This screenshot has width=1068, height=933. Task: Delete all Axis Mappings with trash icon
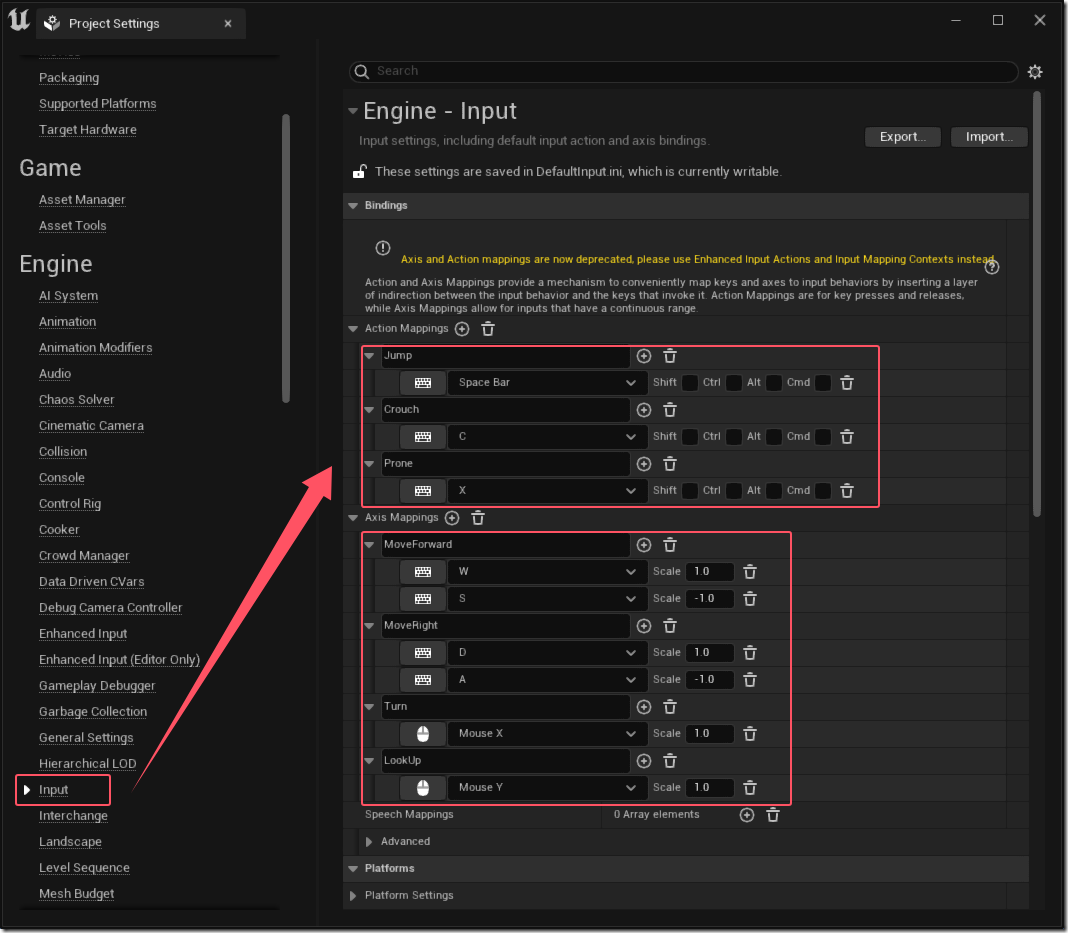point(477,518)
